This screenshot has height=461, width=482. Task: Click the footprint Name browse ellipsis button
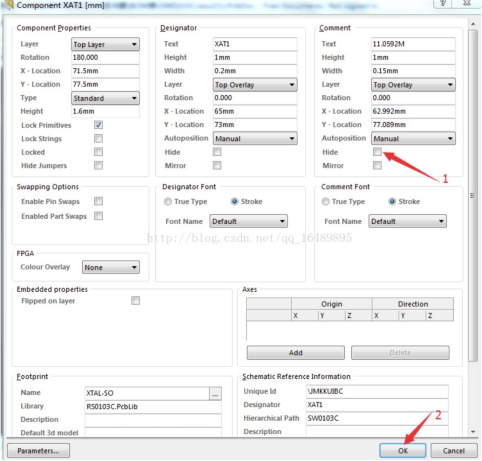coord(215,394)
